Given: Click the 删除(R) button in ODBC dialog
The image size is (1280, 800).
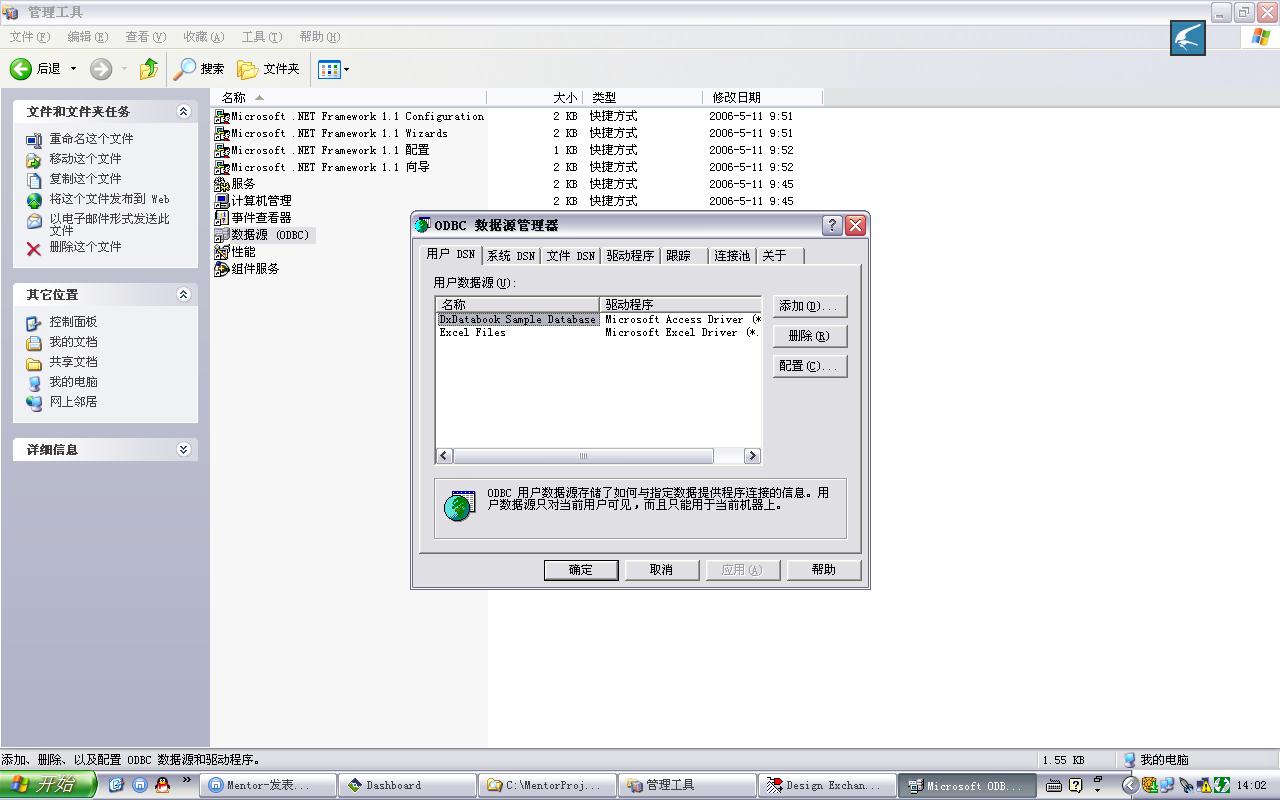Looking at the screenshot, I should pos(810,336).
